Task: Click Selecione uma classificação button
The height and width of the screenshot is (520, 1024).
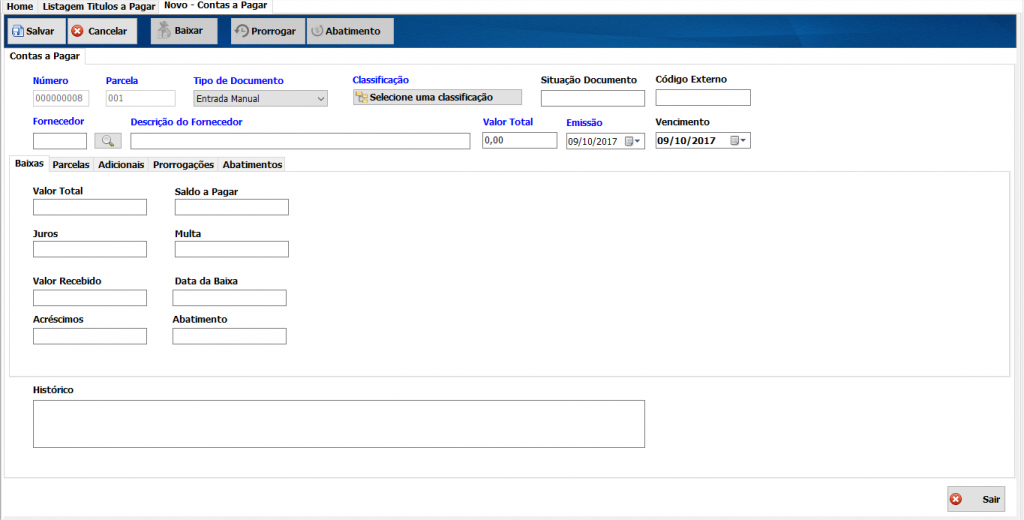Action: tap(437, 97)
